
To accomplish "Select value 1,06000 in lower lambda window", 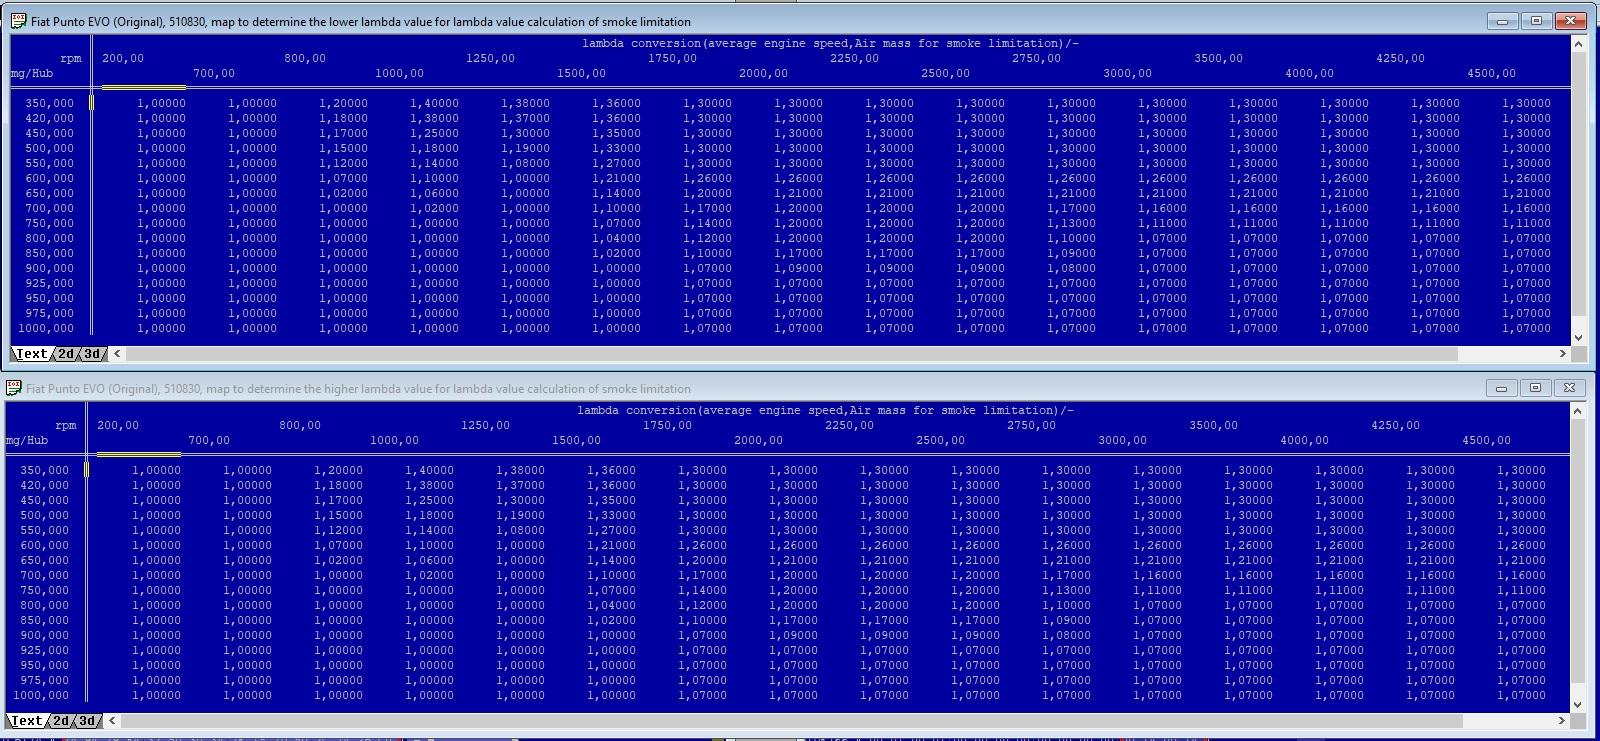I will [435, 193].
